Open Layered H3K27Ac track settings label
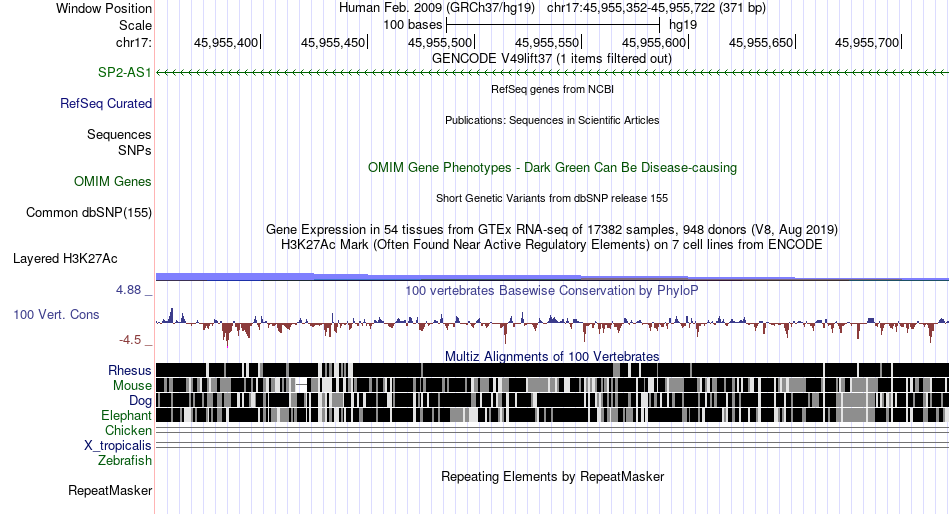Image resolution: width=950 pixels, height=514 pixels. (x=65, y=259)
